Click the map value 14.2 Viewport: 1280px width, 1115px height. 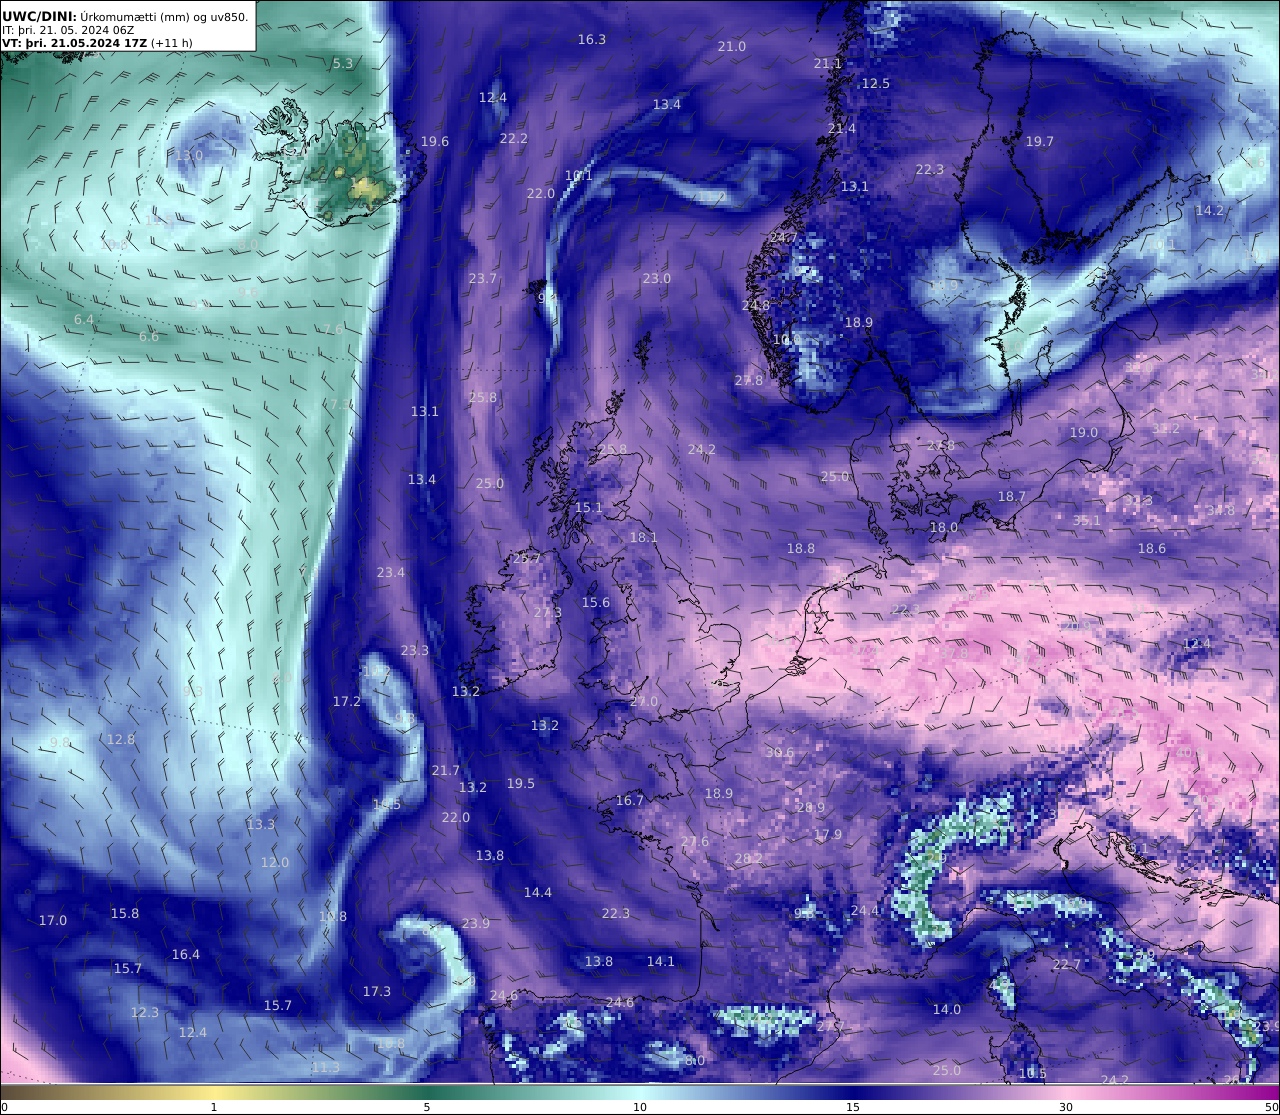pos(1210,211)
